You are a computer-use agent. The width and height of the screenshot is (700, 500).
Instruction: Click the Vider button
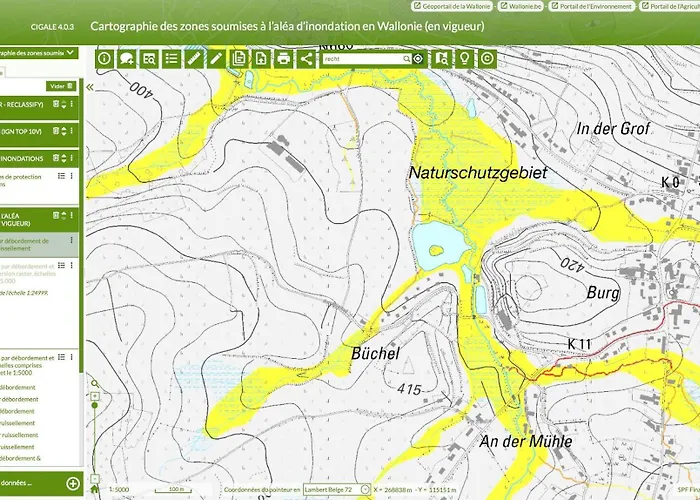click(x=57, y=86)
